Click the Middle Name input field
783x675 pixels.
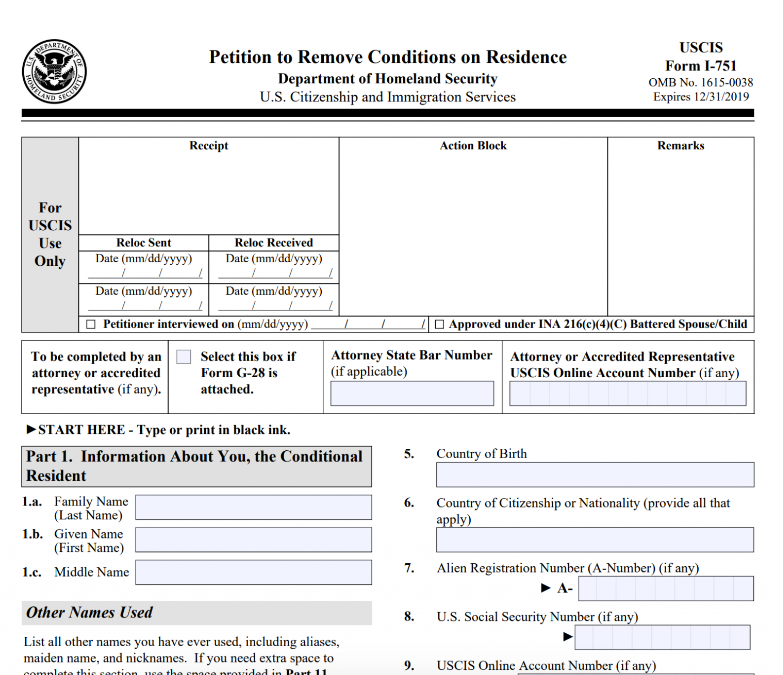[254, 572]
